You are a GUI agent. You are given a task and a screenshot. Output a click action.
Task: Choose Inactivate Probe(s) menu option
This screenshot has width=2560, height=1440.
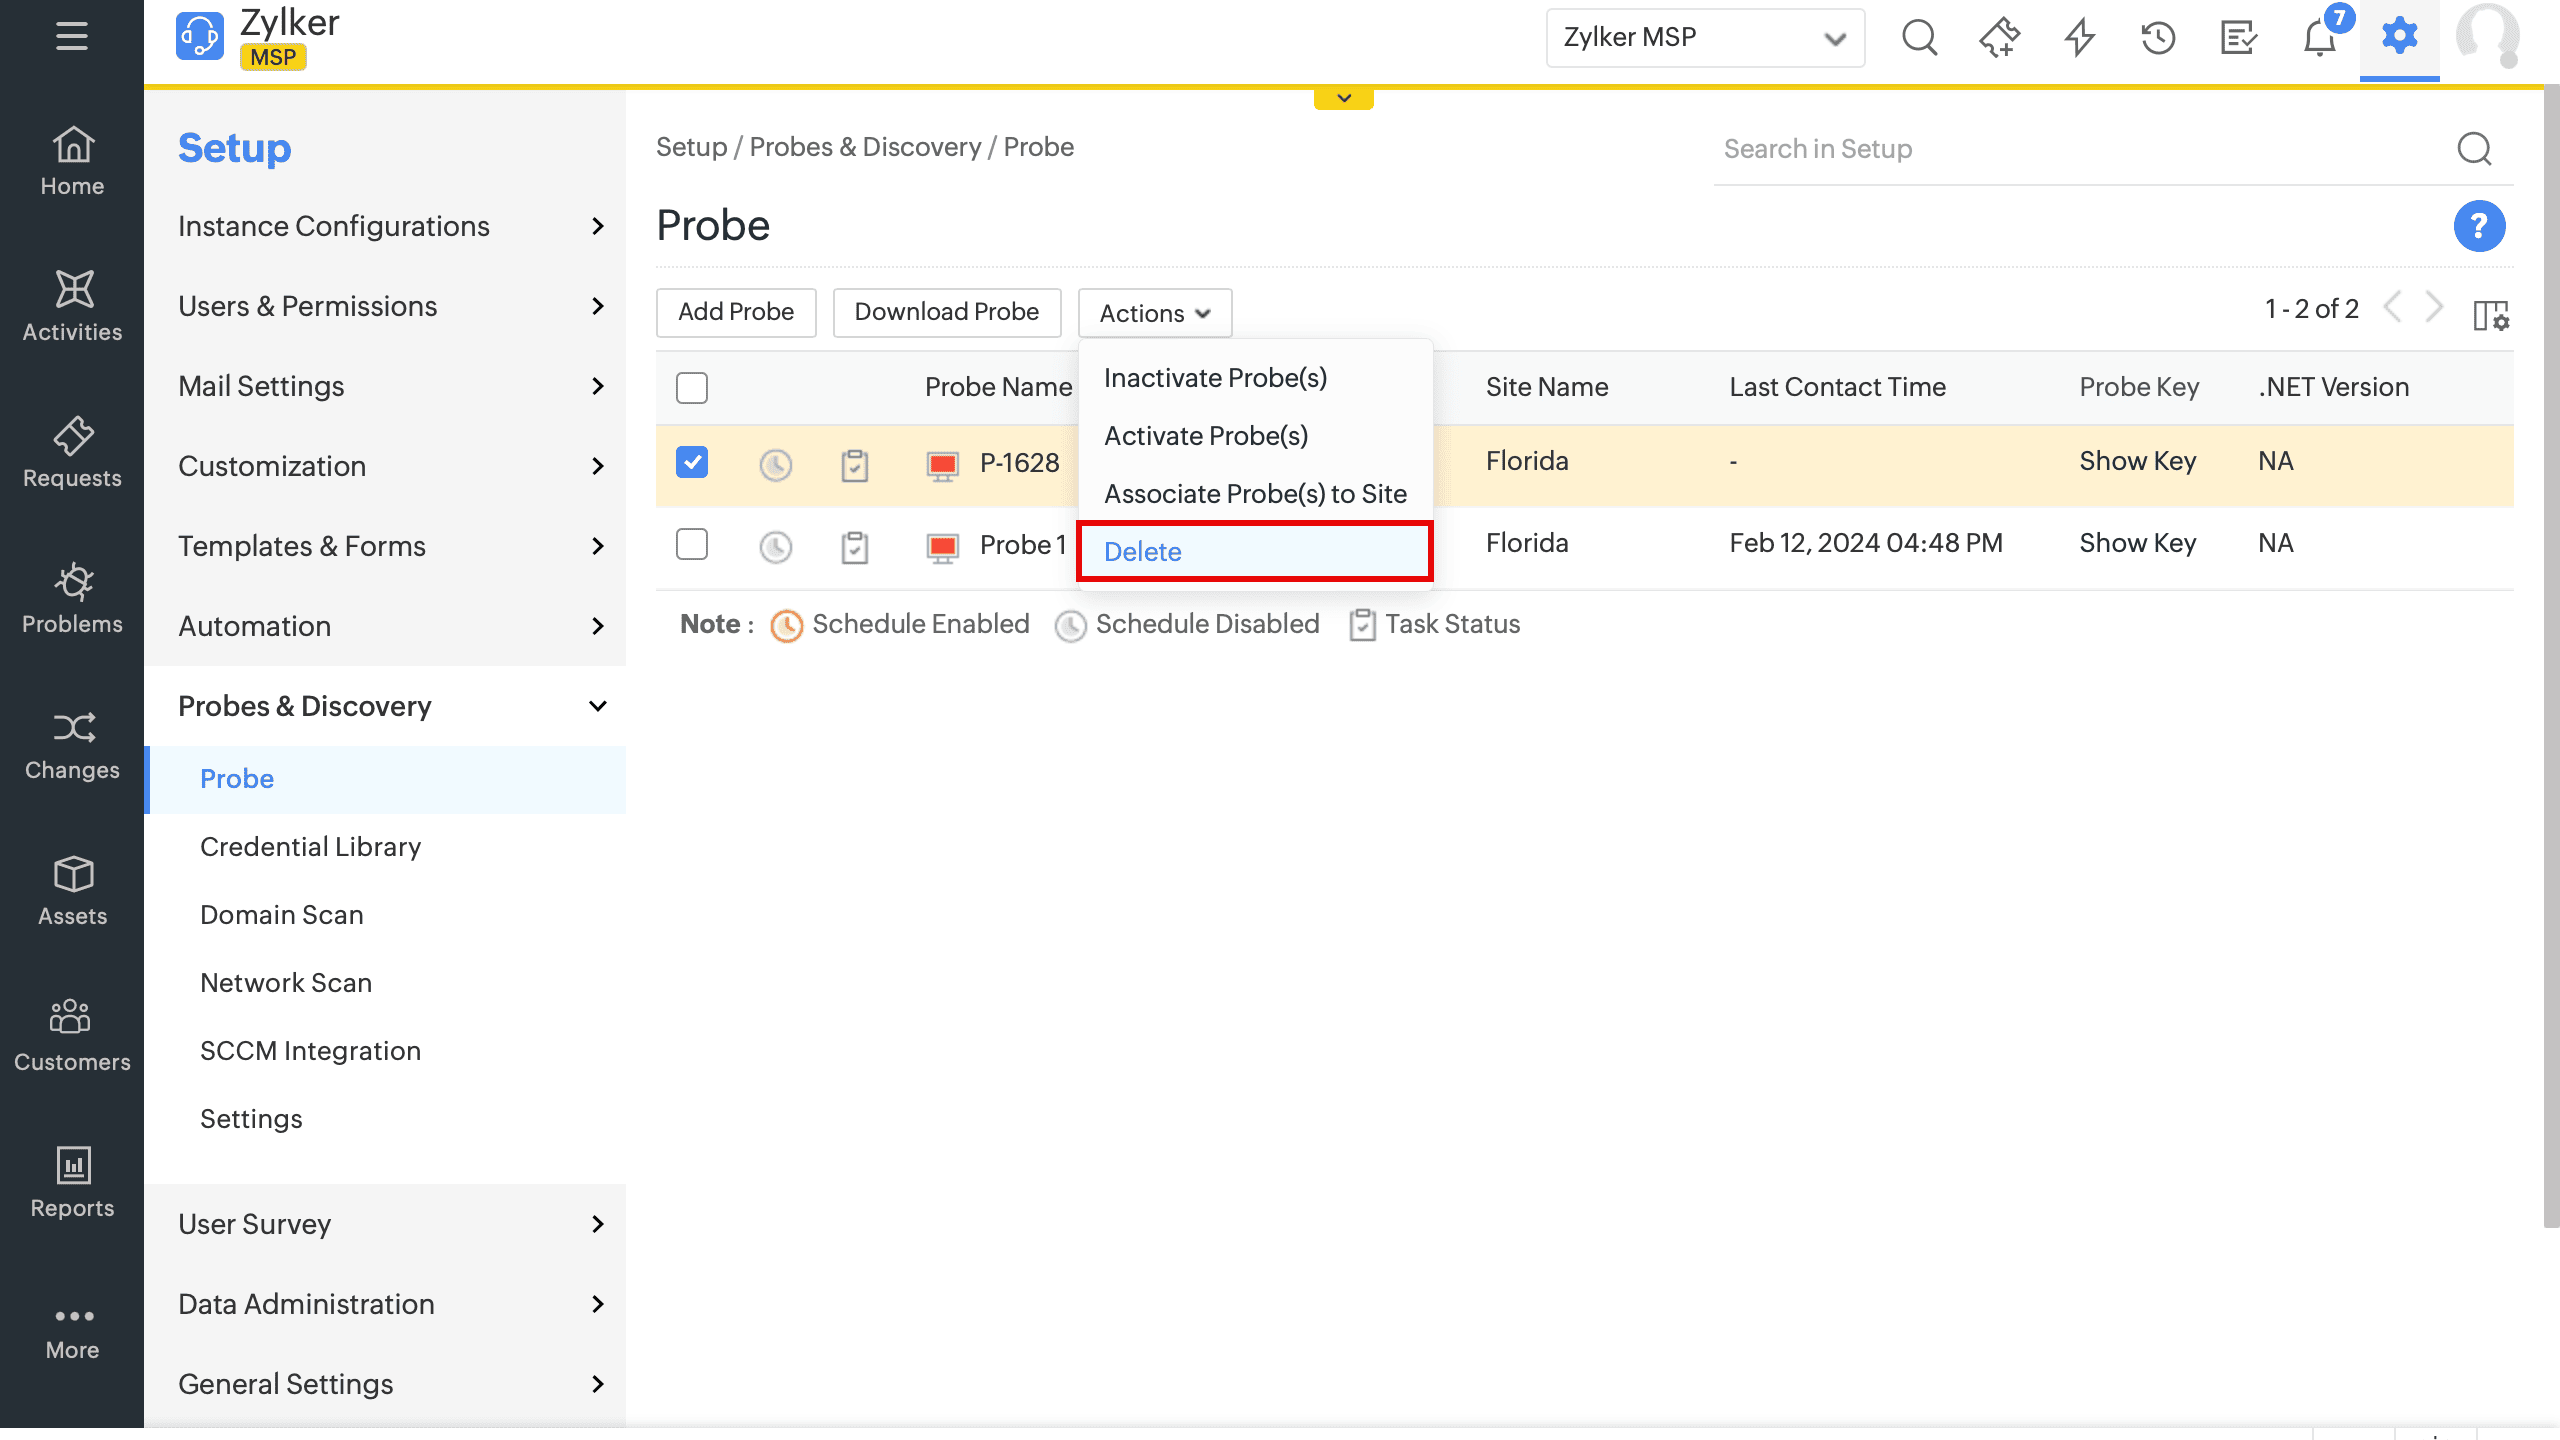1215,378
